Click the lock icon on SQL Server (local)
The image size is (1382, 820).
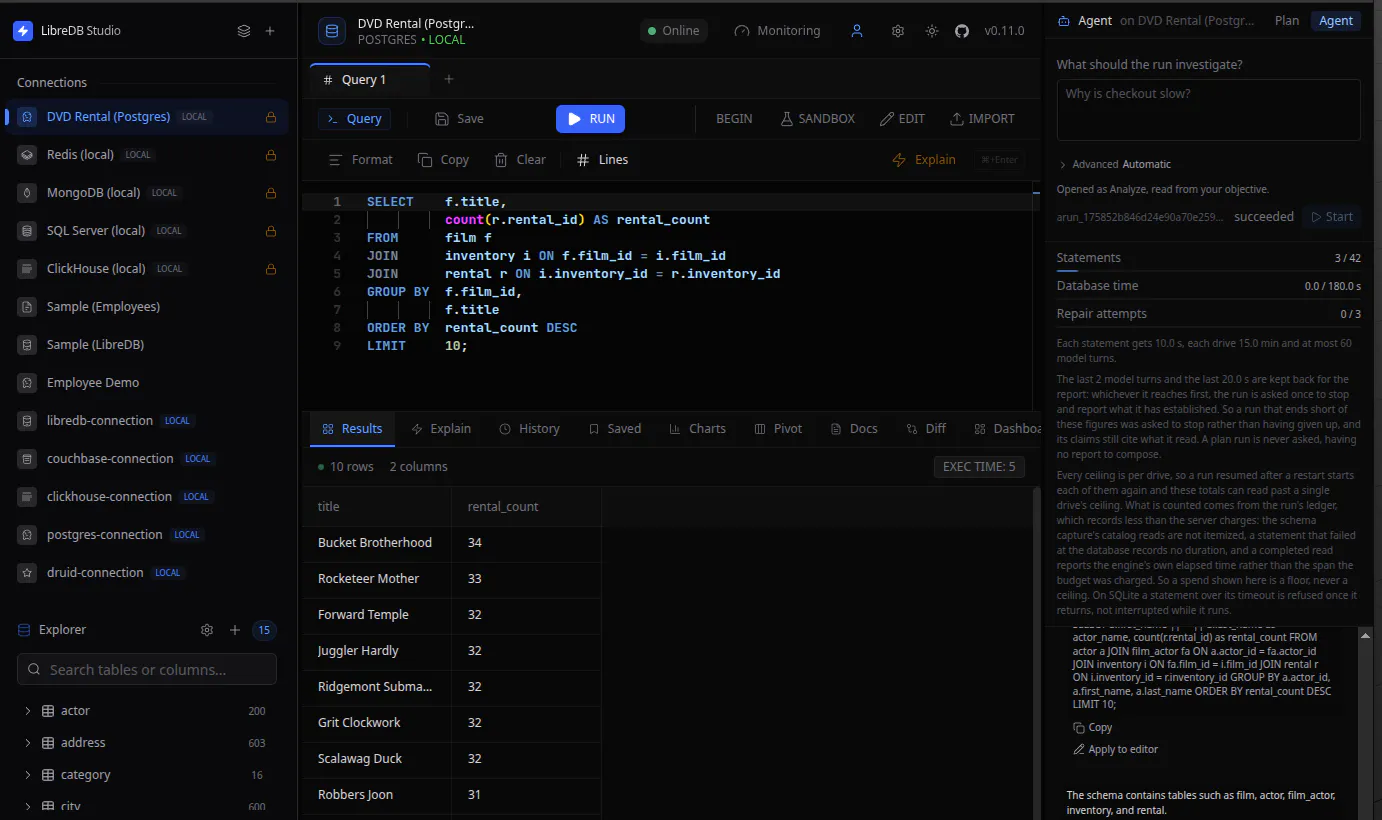(x=270, y=231)
